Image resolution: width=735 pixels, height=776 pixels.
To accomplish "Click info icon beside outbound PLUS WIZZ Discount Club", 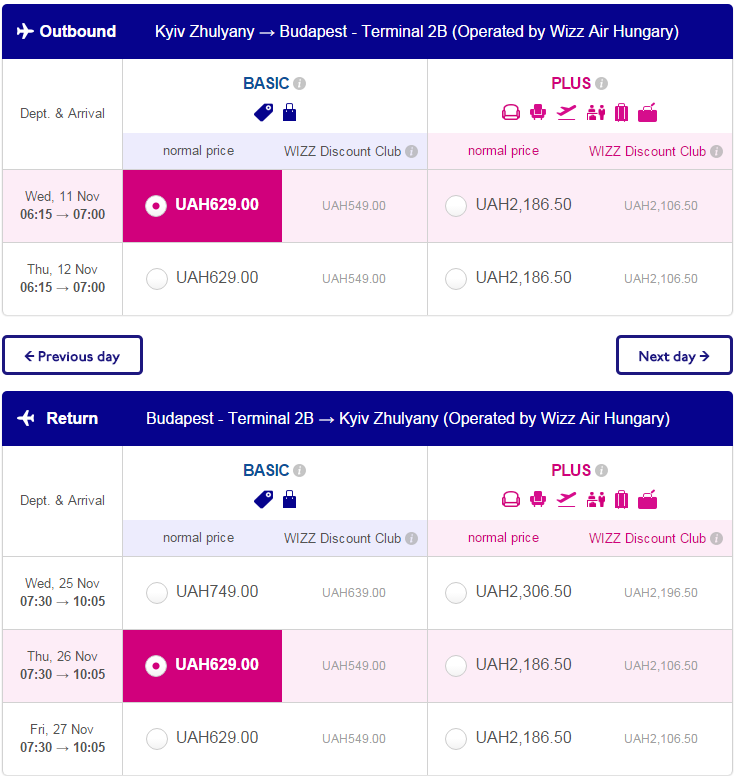I will coord(717,151).
